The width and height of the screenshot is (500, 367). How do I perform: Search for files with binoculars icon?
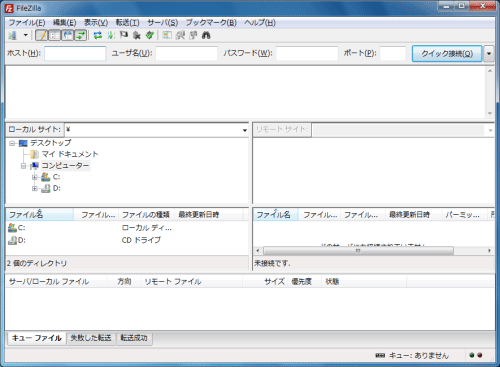(206, 35)
